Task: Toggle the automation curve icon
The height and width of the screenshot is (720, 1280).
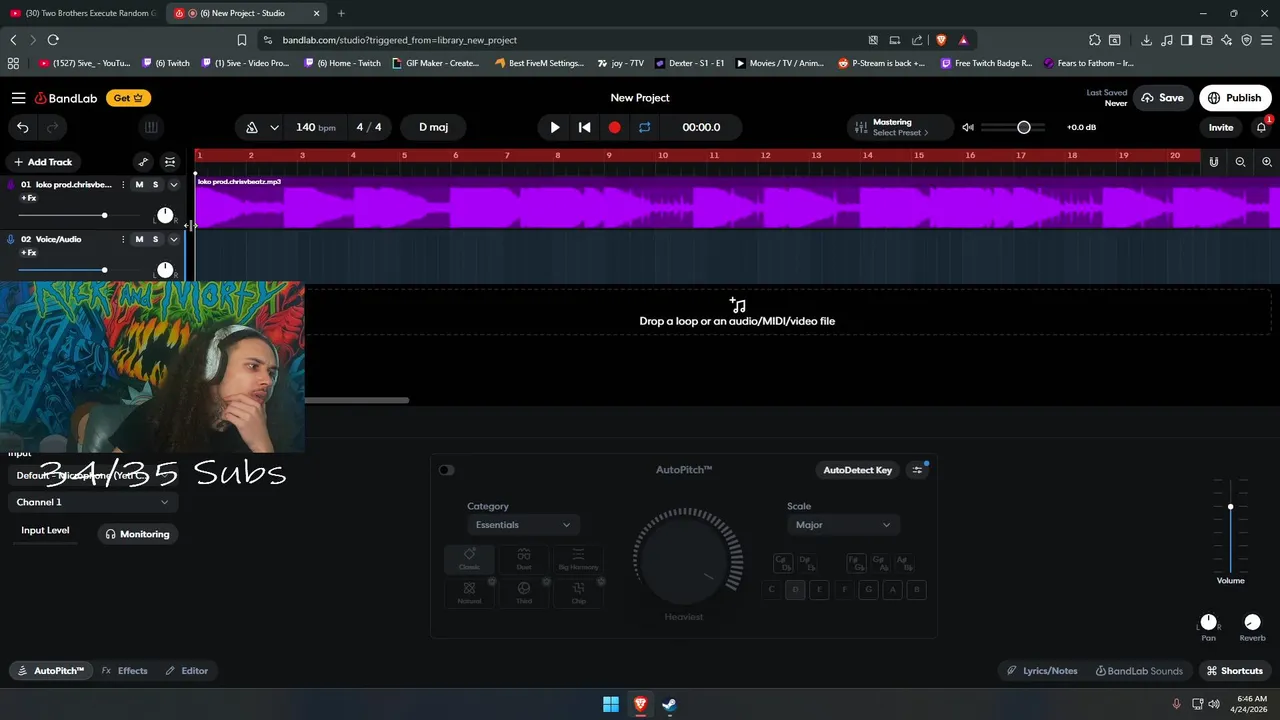Action: click(x=143, y=162)
